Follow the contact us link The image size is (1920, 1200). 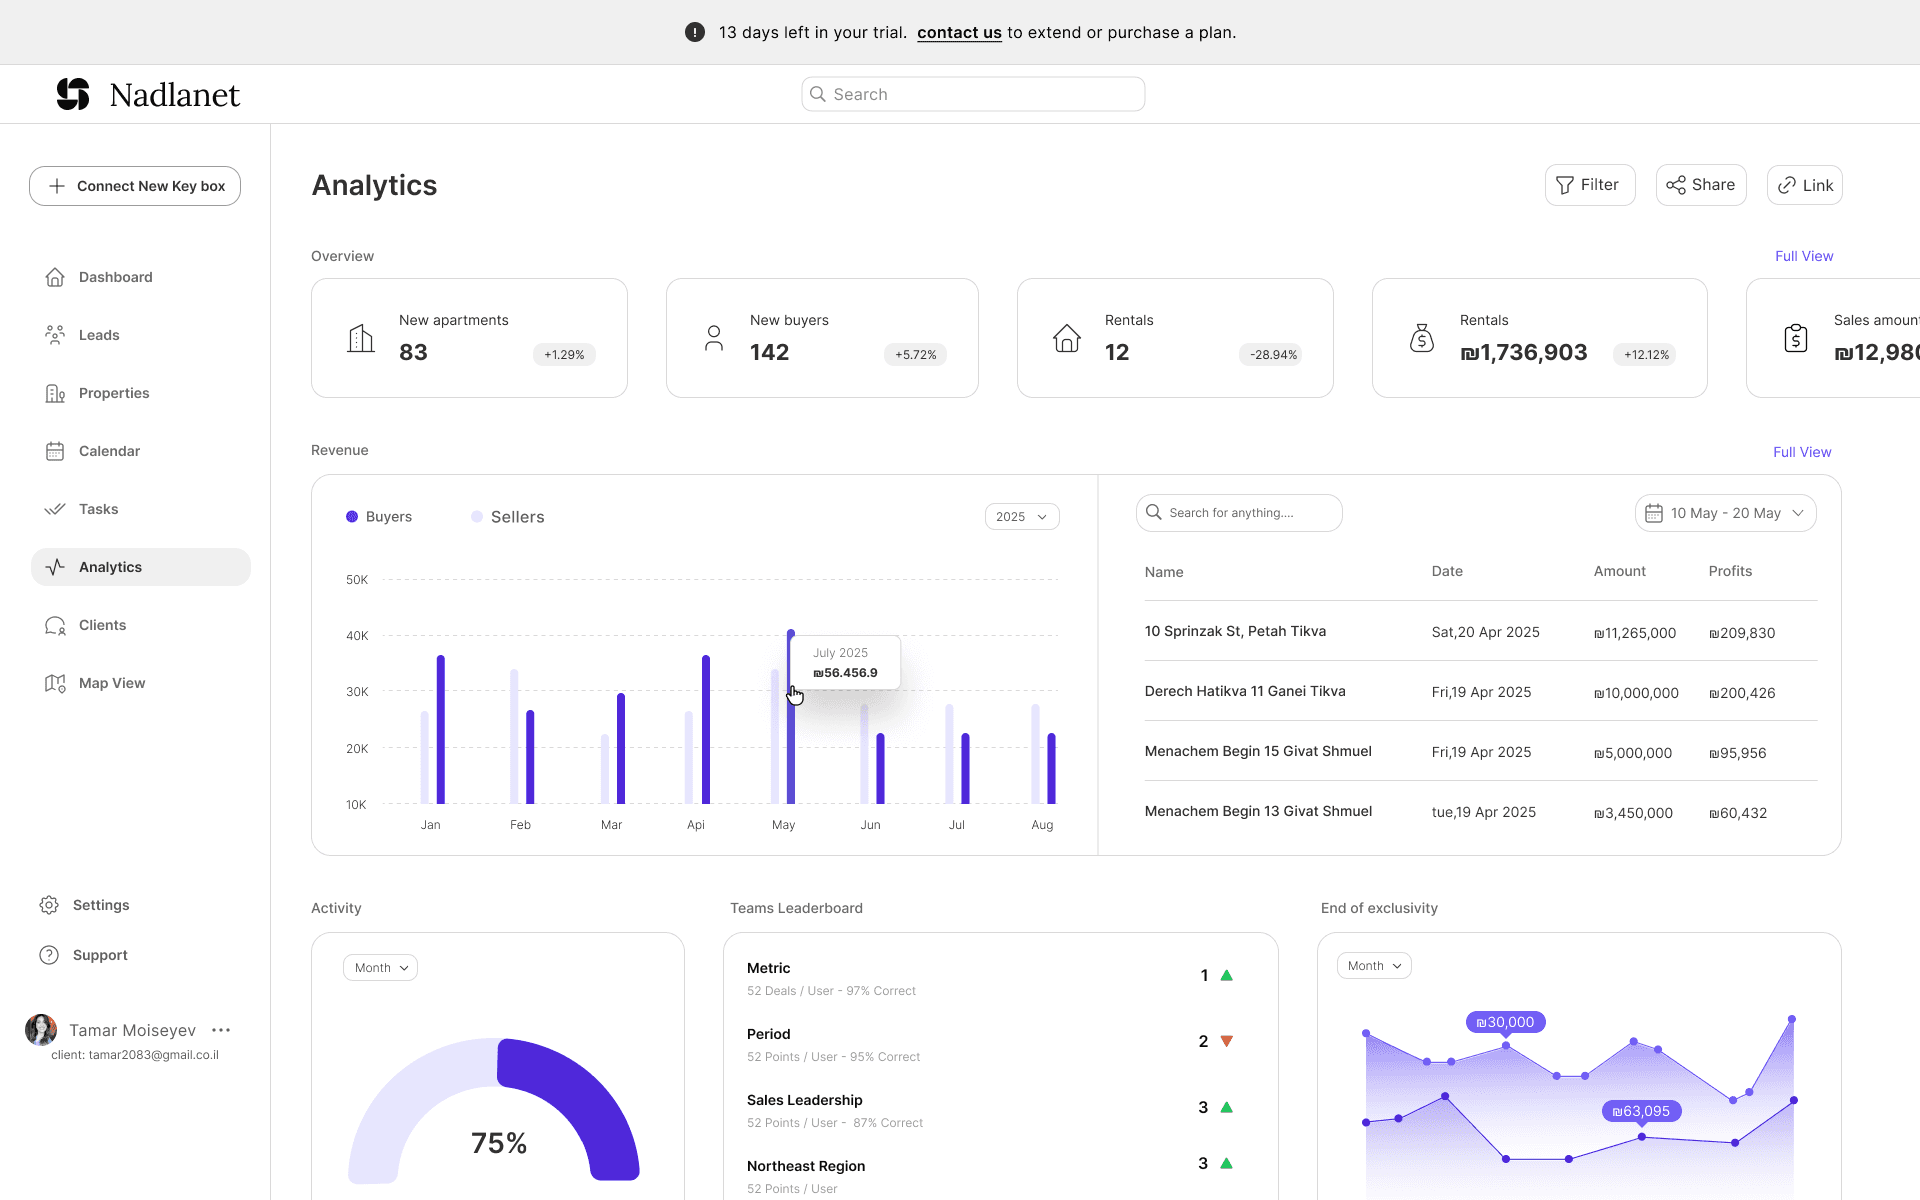(x=959, y=32)
